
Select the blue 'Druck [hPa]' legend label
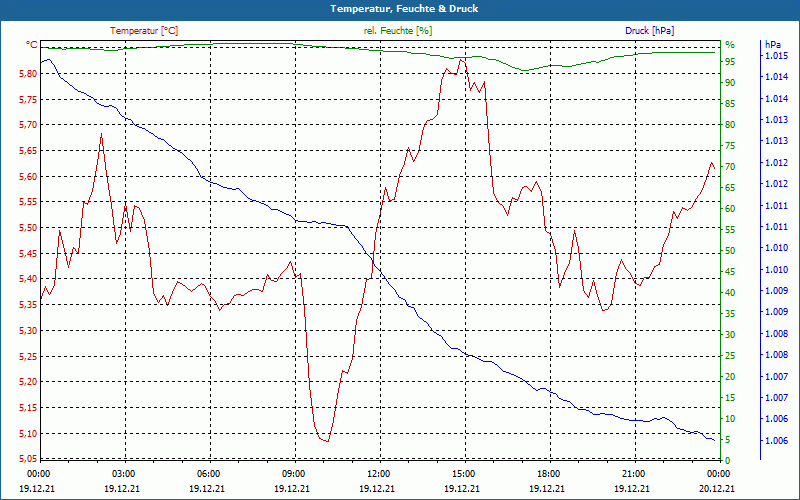649,31
